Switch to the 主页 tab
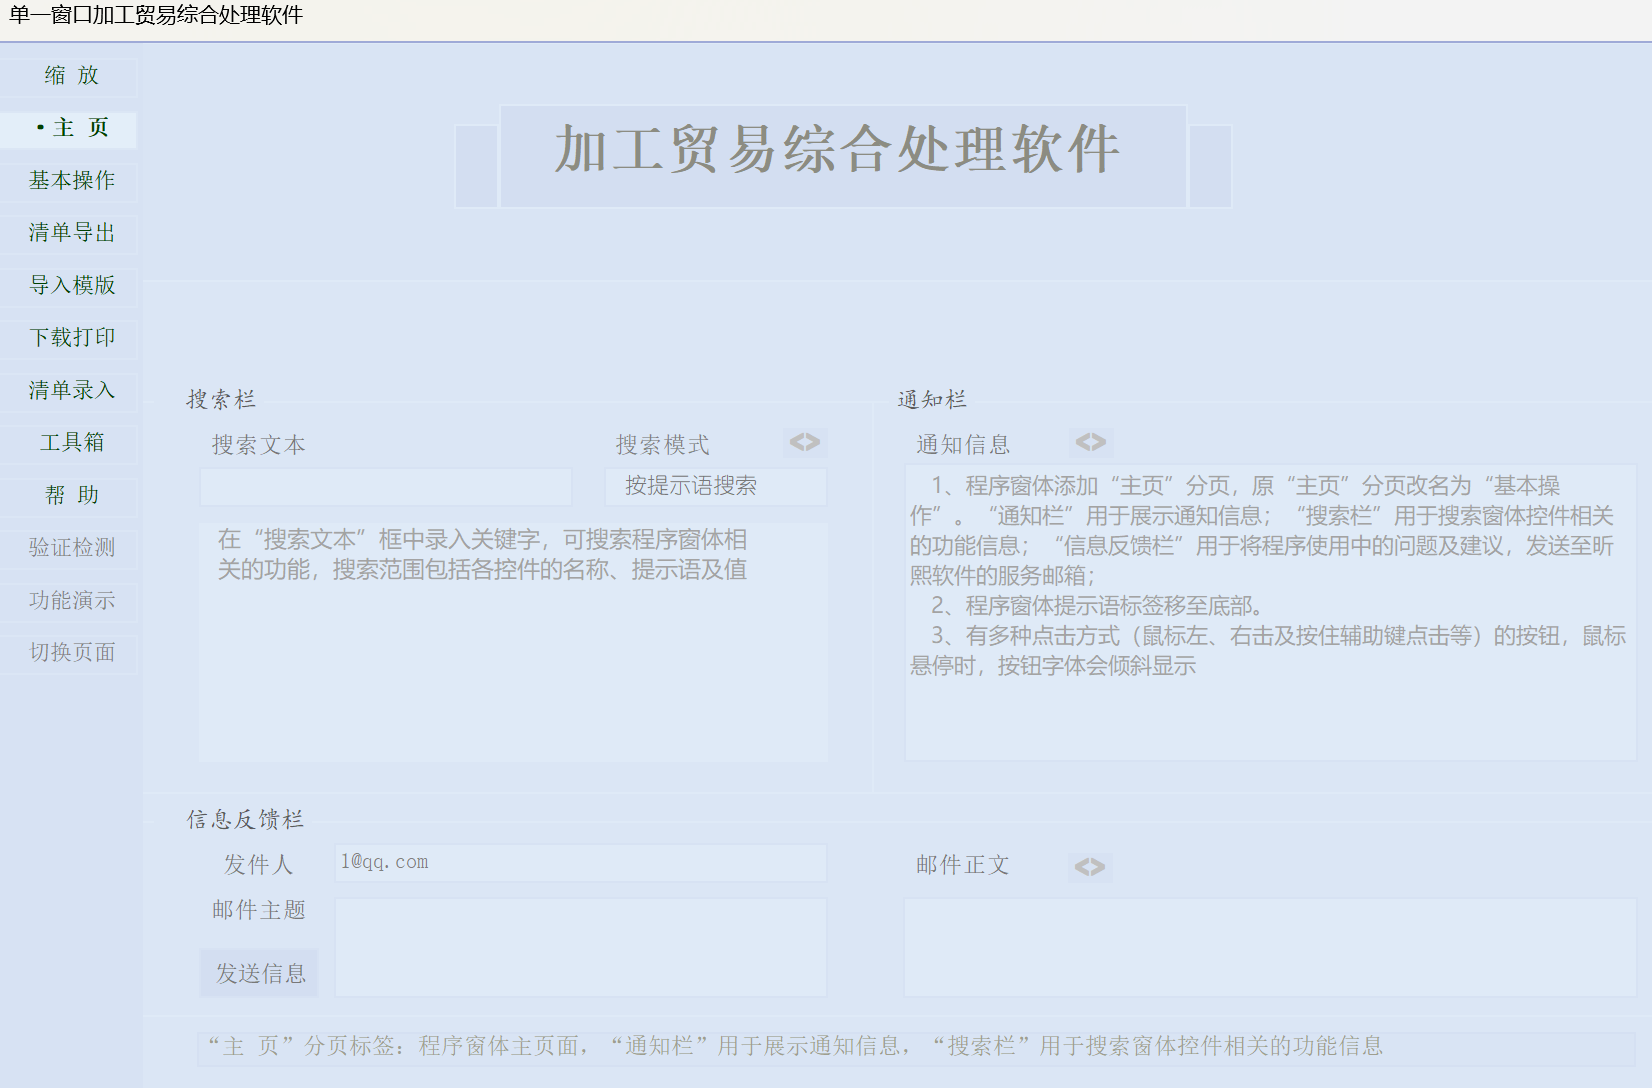 pyautogui.click(x=71, y=128)
